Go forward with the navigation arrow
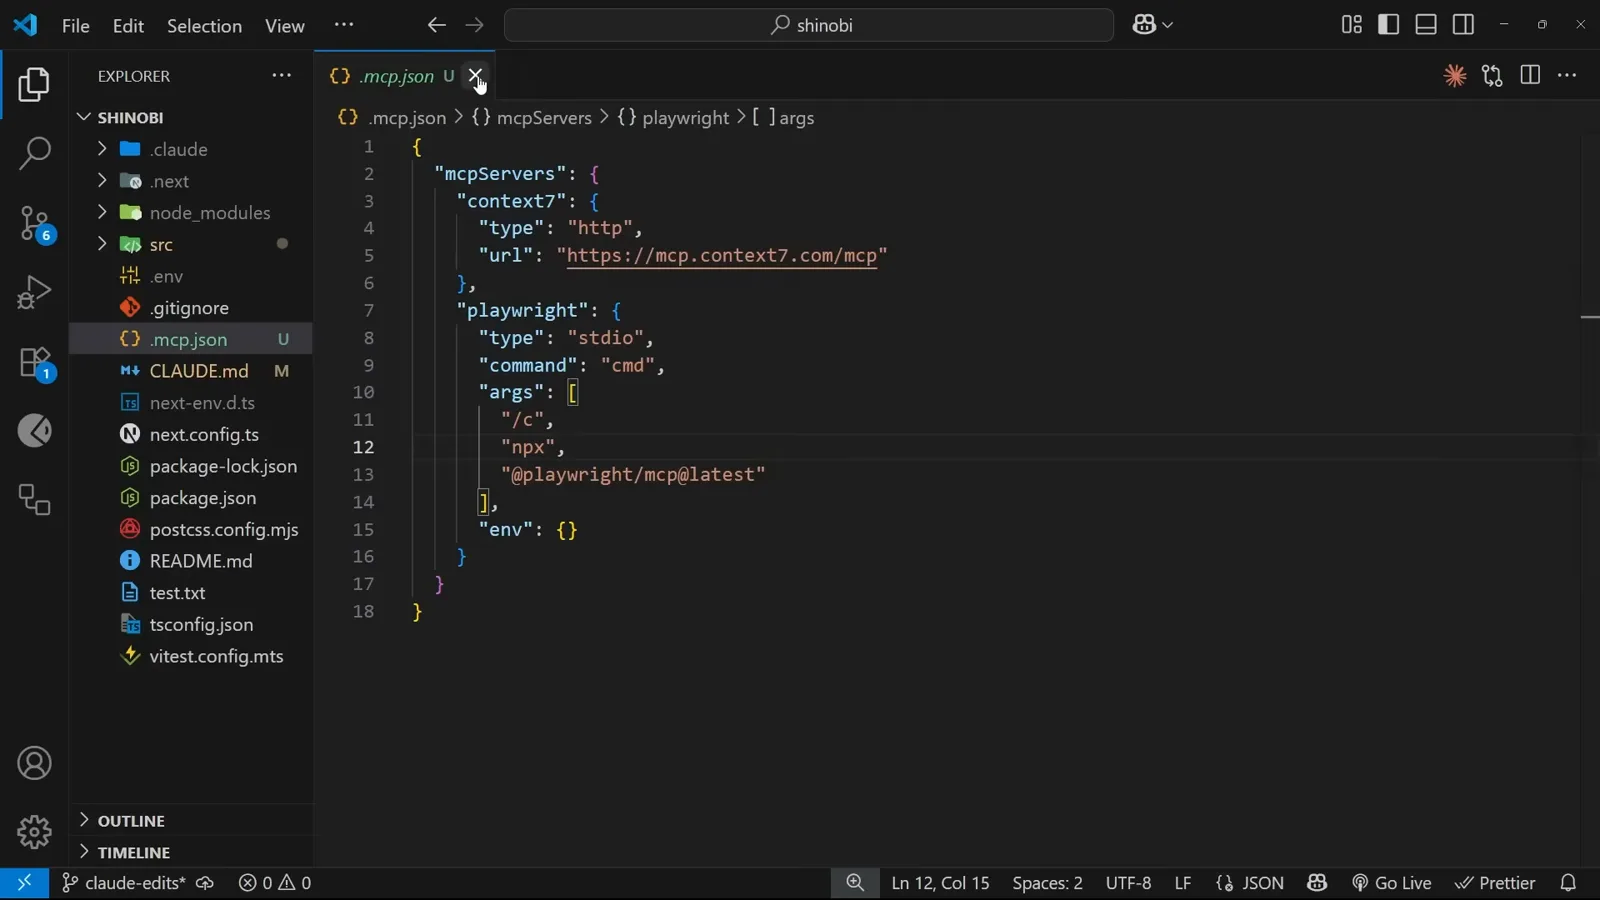 (x=474, y=25)
